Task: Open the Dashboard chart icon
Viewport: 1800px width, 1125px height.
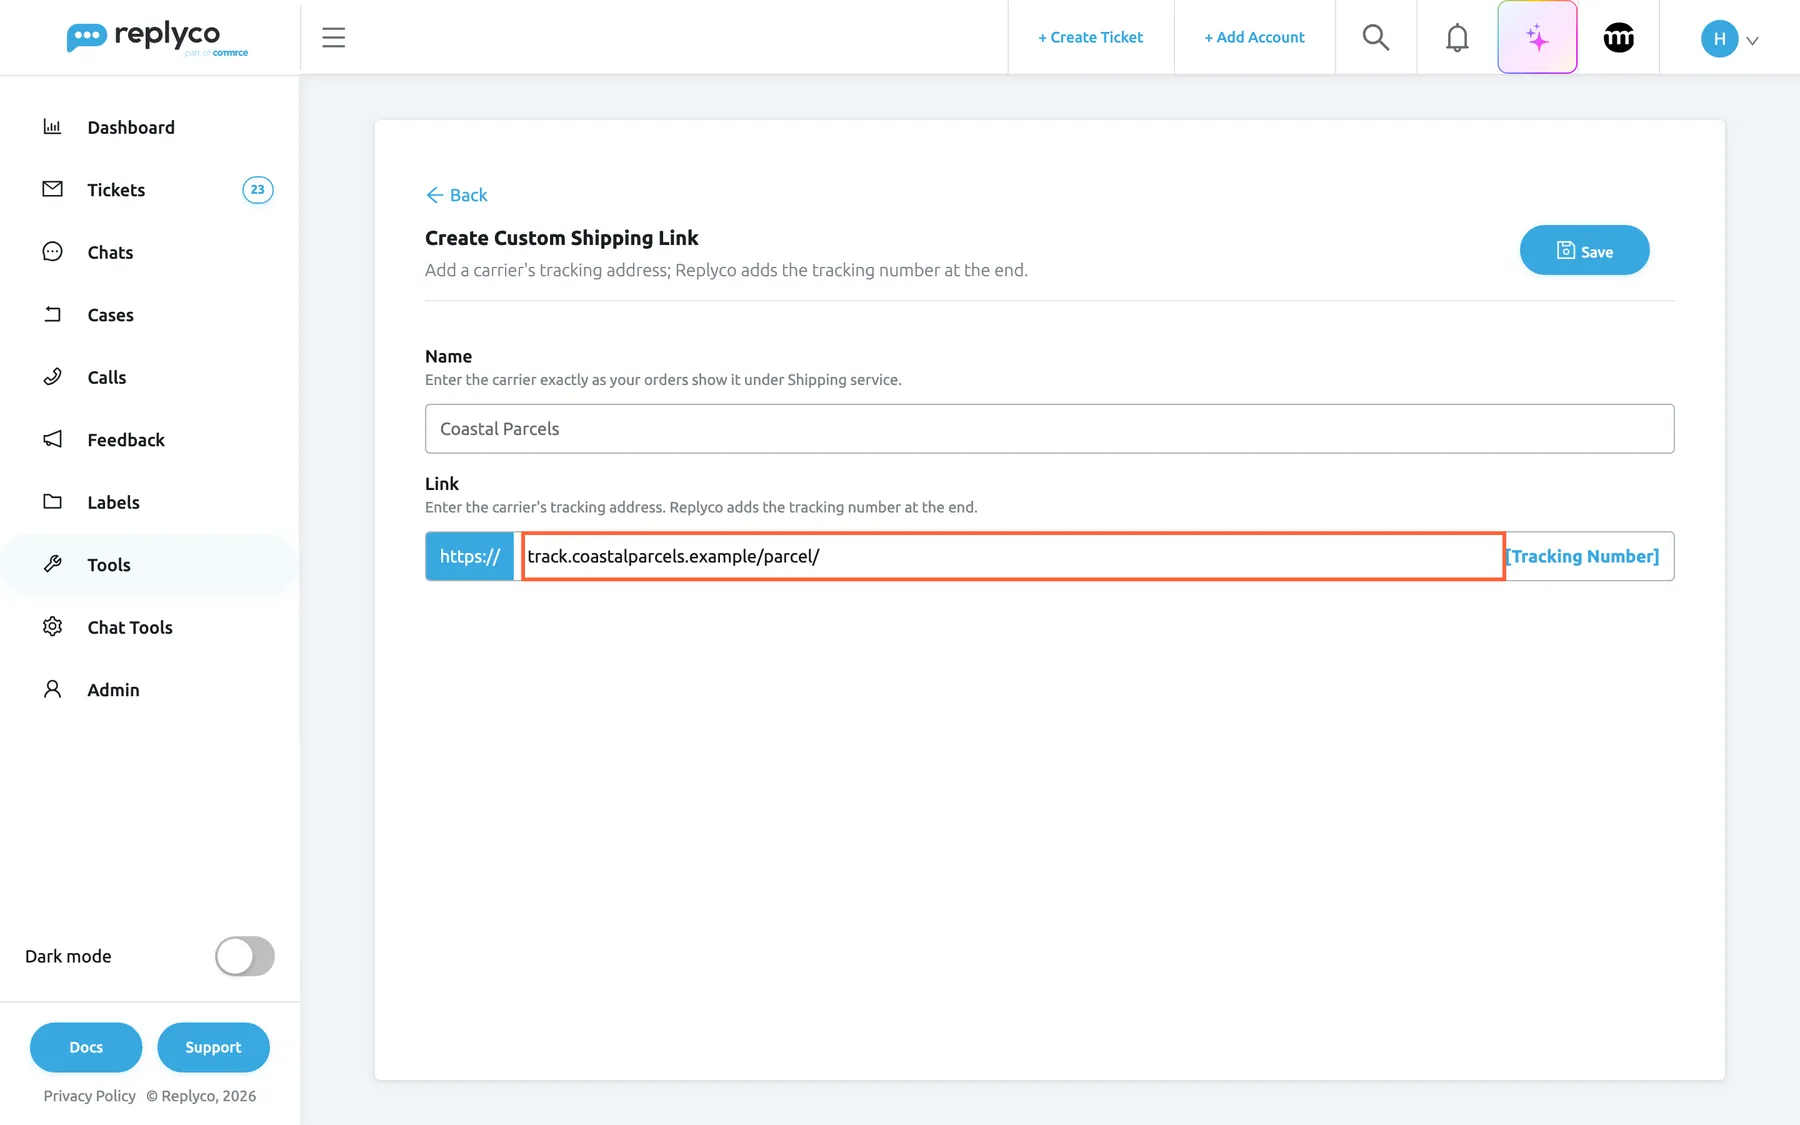Action: click(x=52, y=127)
